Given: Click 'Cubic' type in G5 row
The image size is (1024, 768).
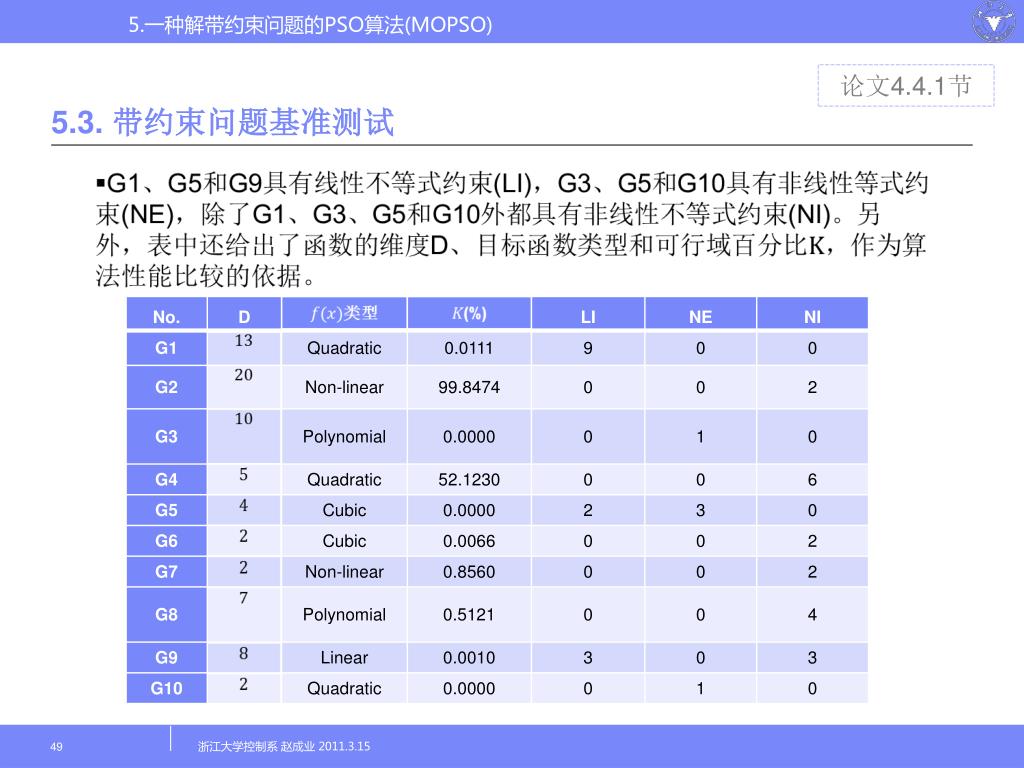Looking at the screenshot, I should click(344, 510).
